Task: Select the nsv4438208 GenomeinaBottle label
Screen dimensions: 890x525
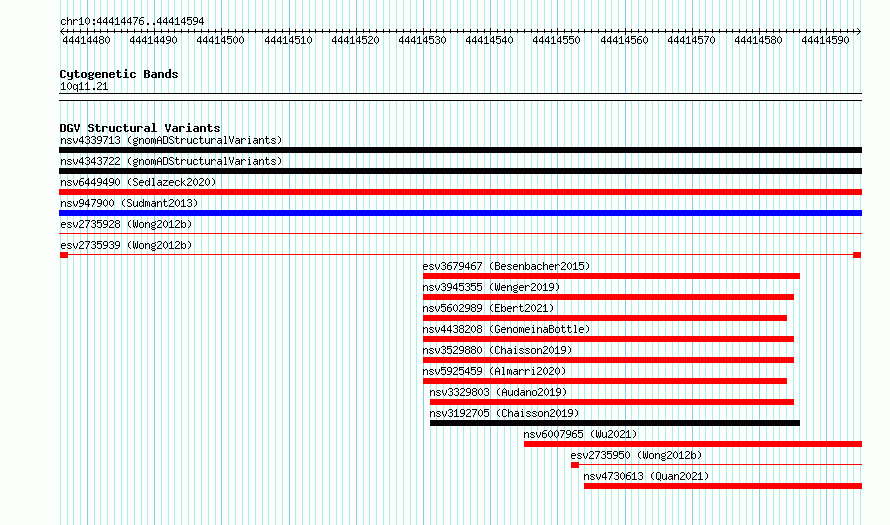Action: (506, 329)
